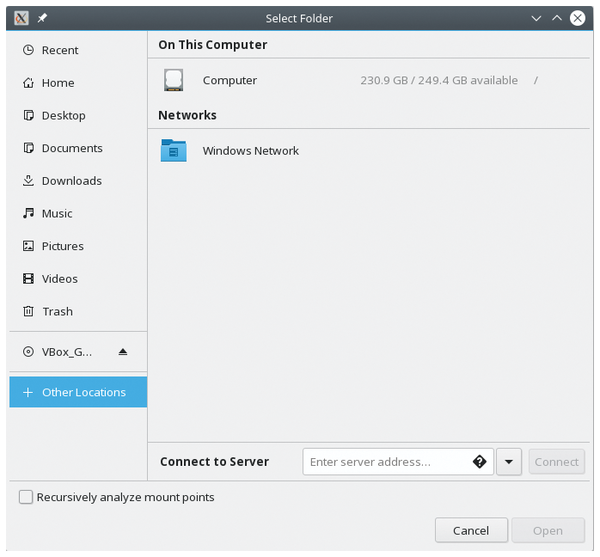Focus the Enter server address field
The image size is (600, 557).
click(x=398, y=462)
